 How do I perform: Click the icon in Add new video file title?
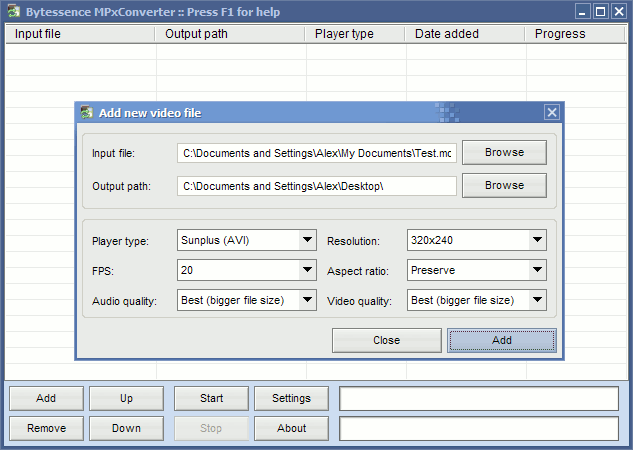[x=86, y=112]
